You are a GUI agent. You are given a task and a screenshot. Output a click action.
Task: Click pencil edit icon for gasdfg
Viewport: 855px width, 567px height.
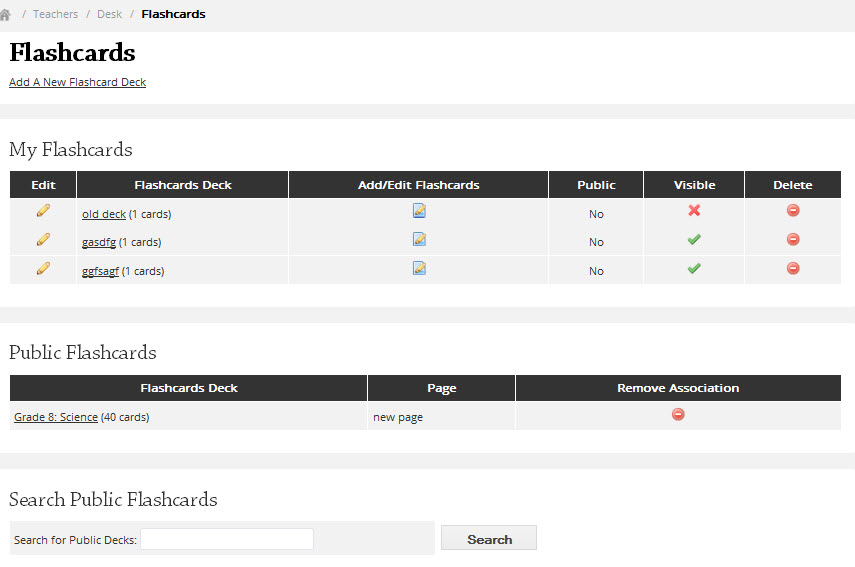pyautogui.click(x=43, y=239)
